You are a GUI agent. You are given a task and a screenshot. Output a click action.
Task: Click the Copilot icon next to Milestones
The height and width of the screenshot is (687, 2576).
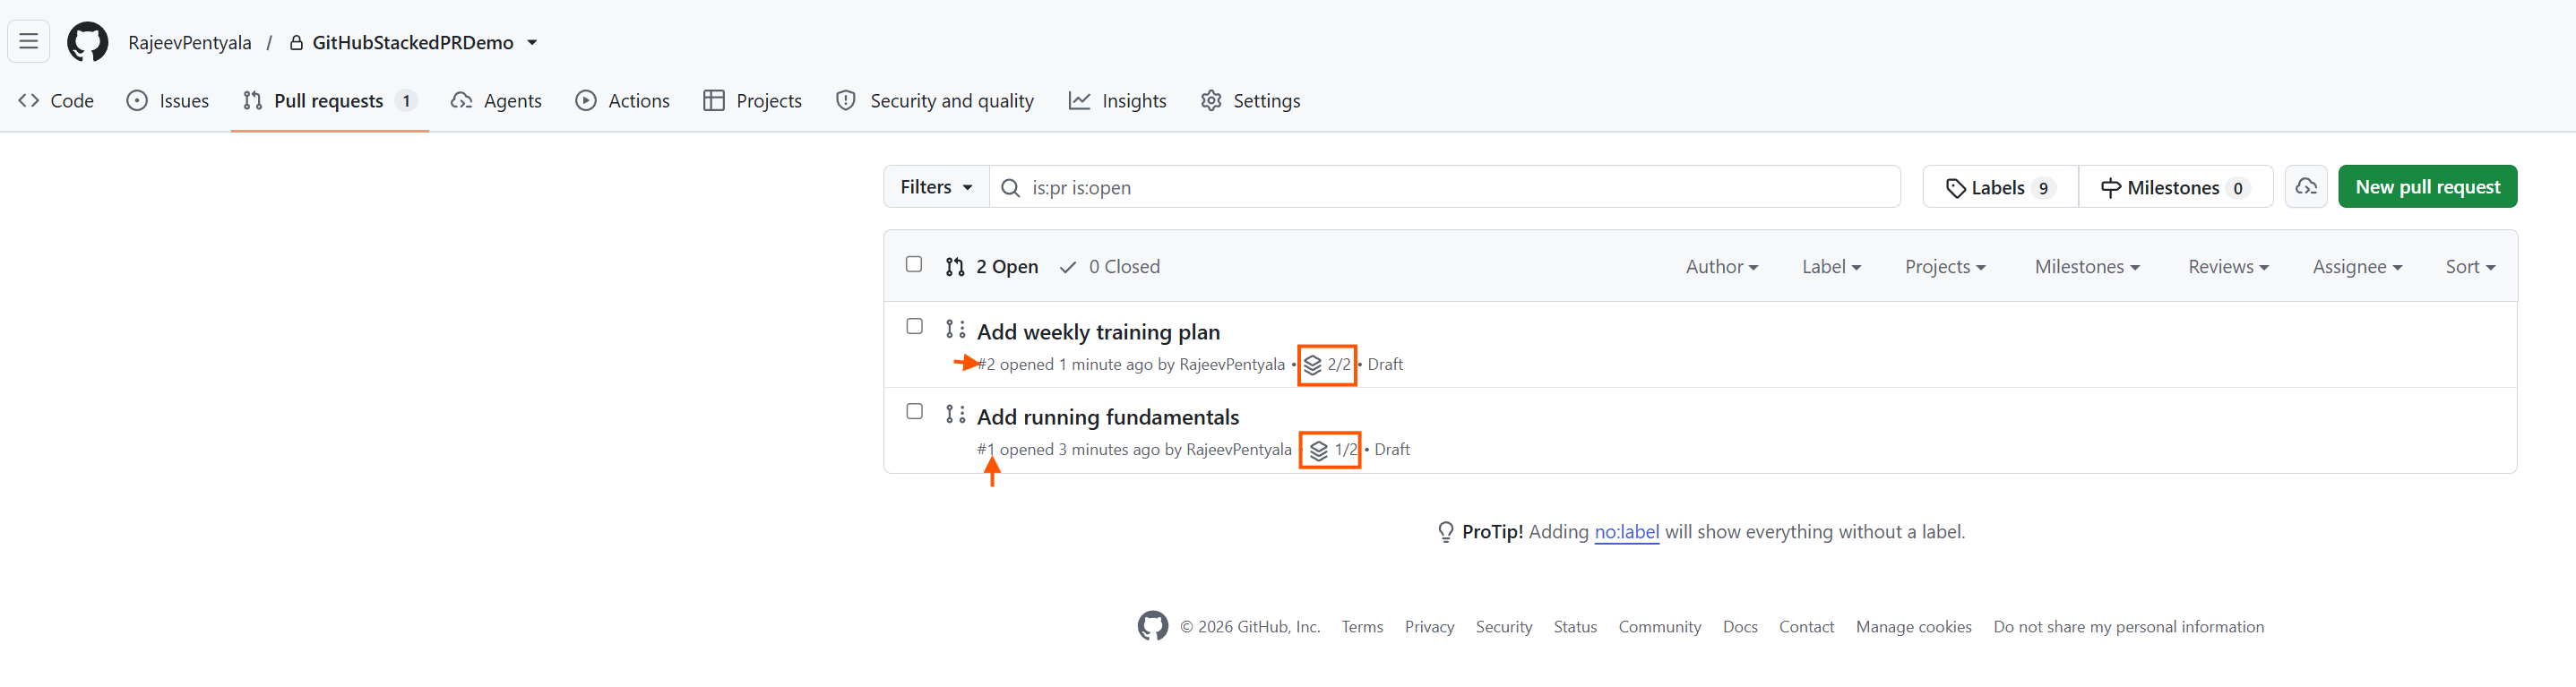(2306, 187)
